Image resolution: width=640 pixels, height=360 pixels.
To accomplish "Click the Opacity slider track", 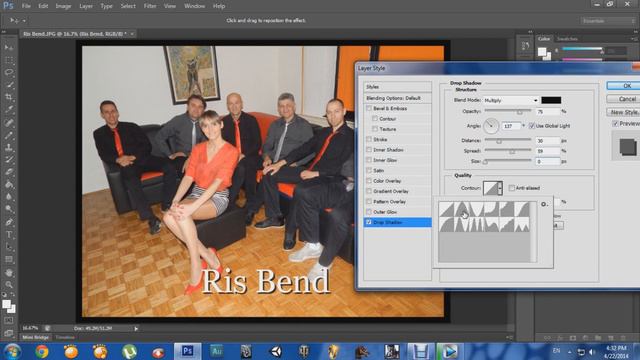I will [x=508, y=111].
